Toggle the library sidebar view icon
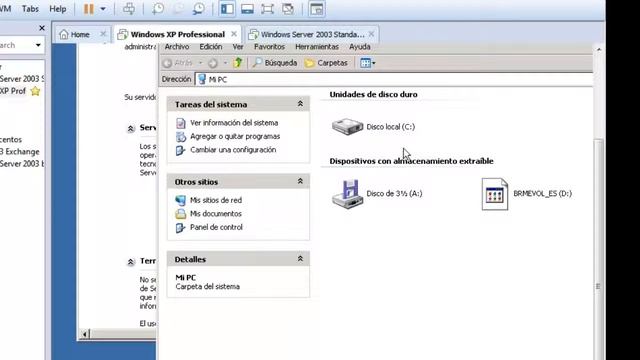Viewport: 640px width, 360px height. point(227,9)
